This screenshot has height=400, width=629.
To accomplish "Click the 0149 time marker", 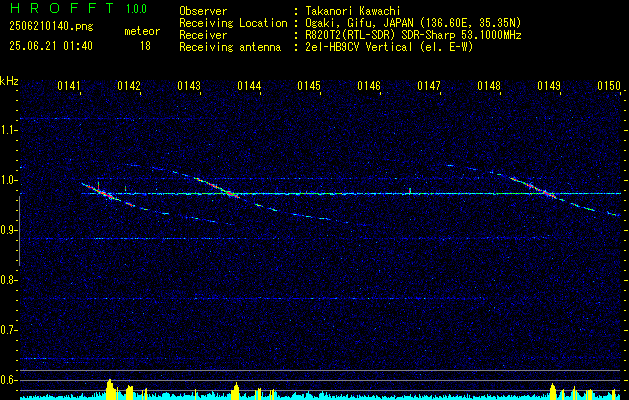I will [549, 85].
